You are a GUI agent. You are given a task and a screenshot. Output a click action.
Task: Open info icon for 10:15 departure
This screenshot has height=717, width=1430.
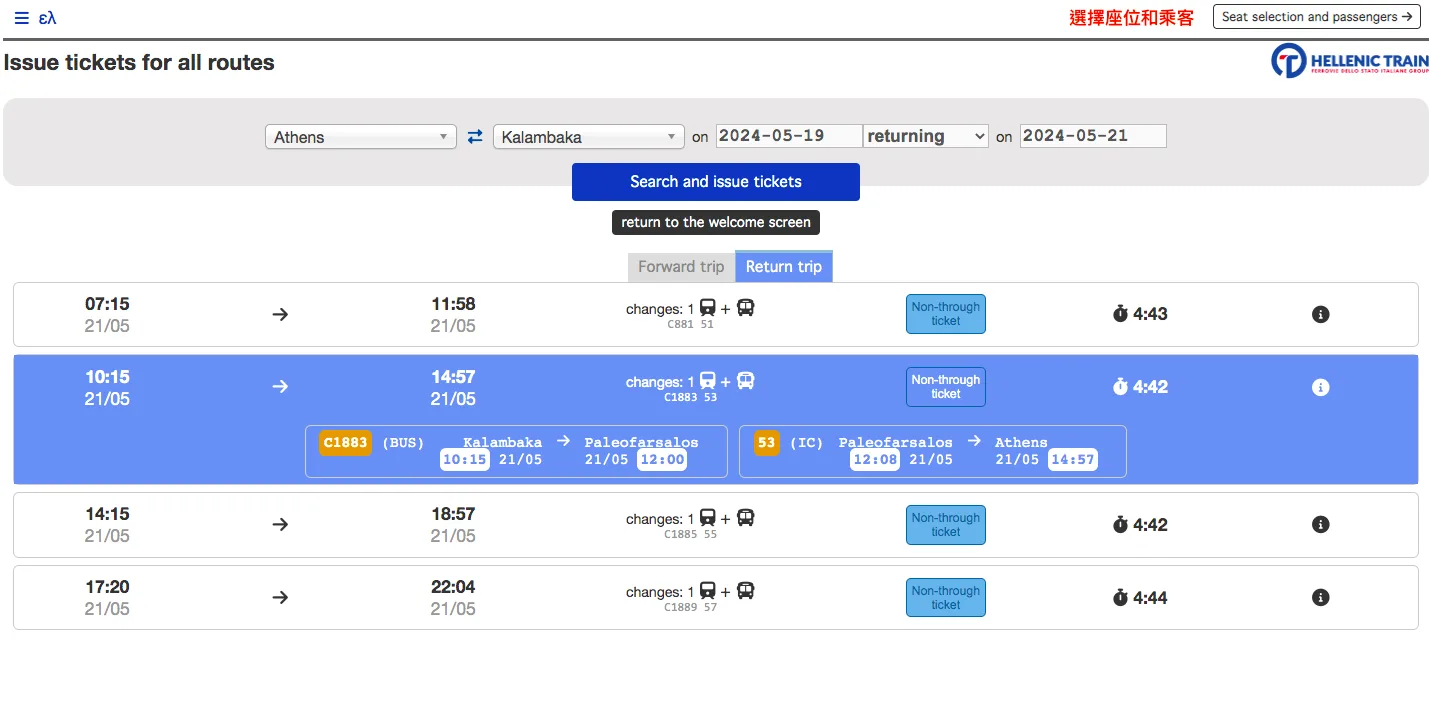point(1320,387)
